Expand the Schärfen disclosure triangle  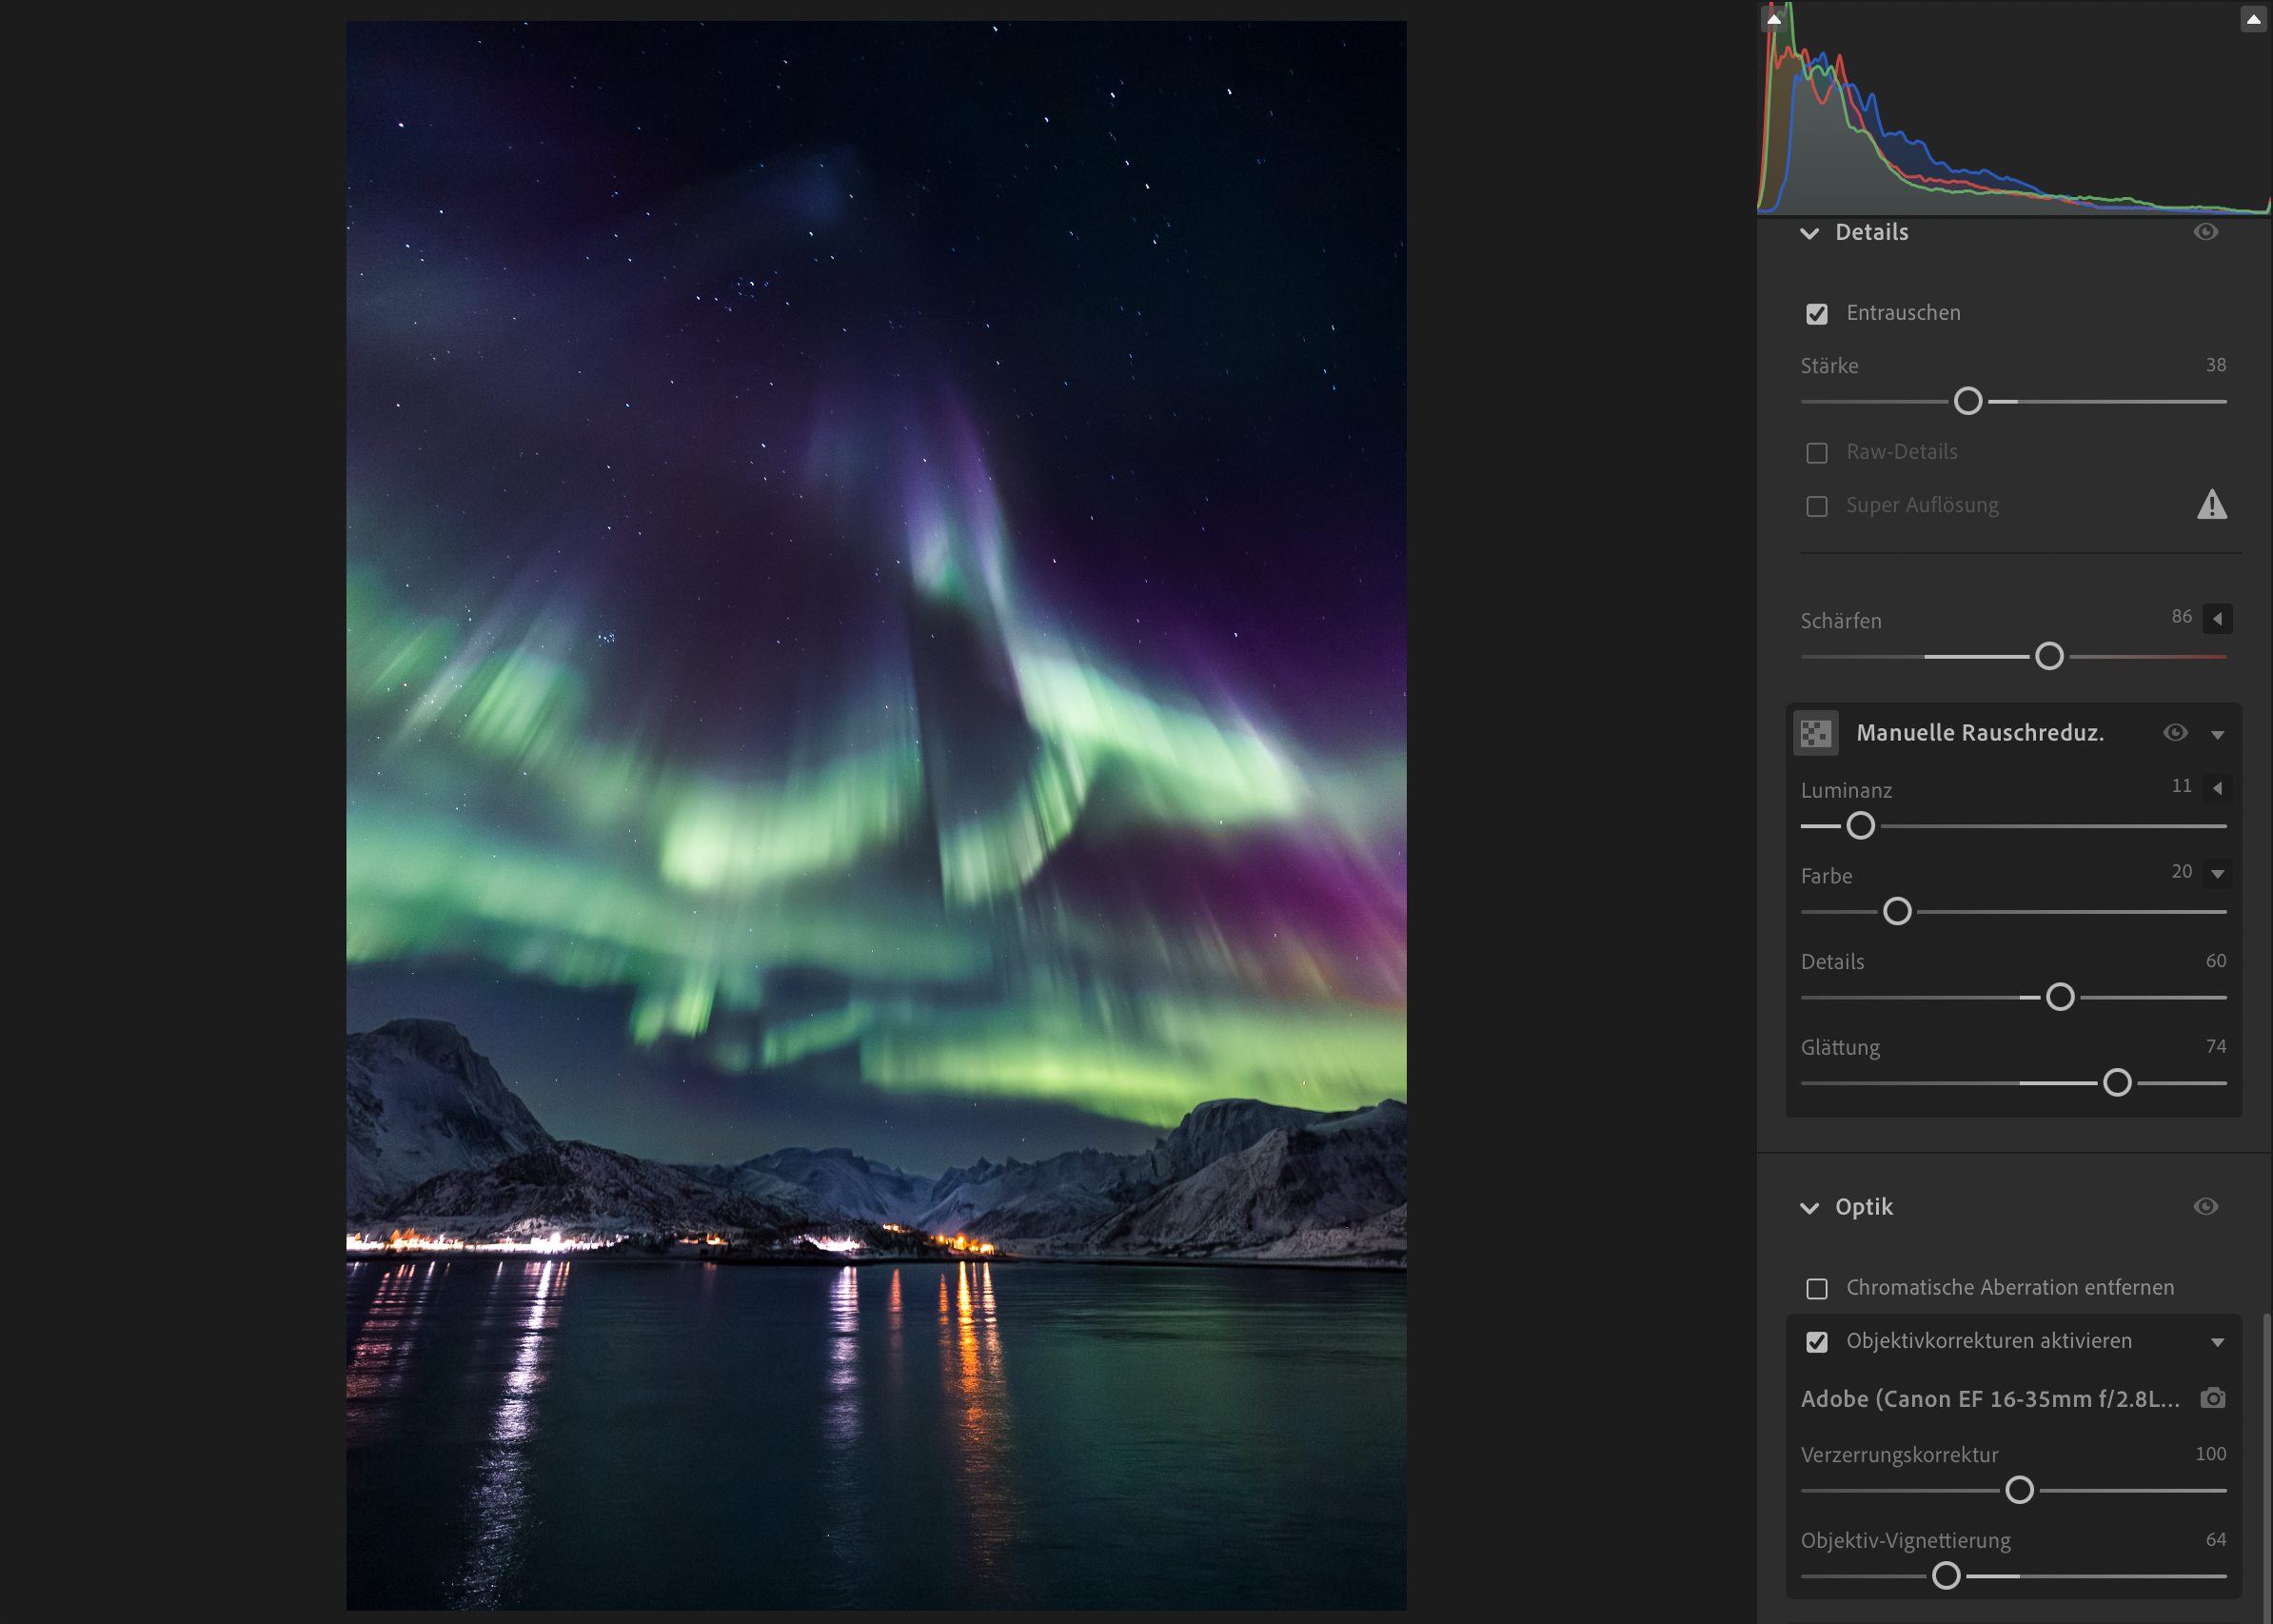(2217, 619)
